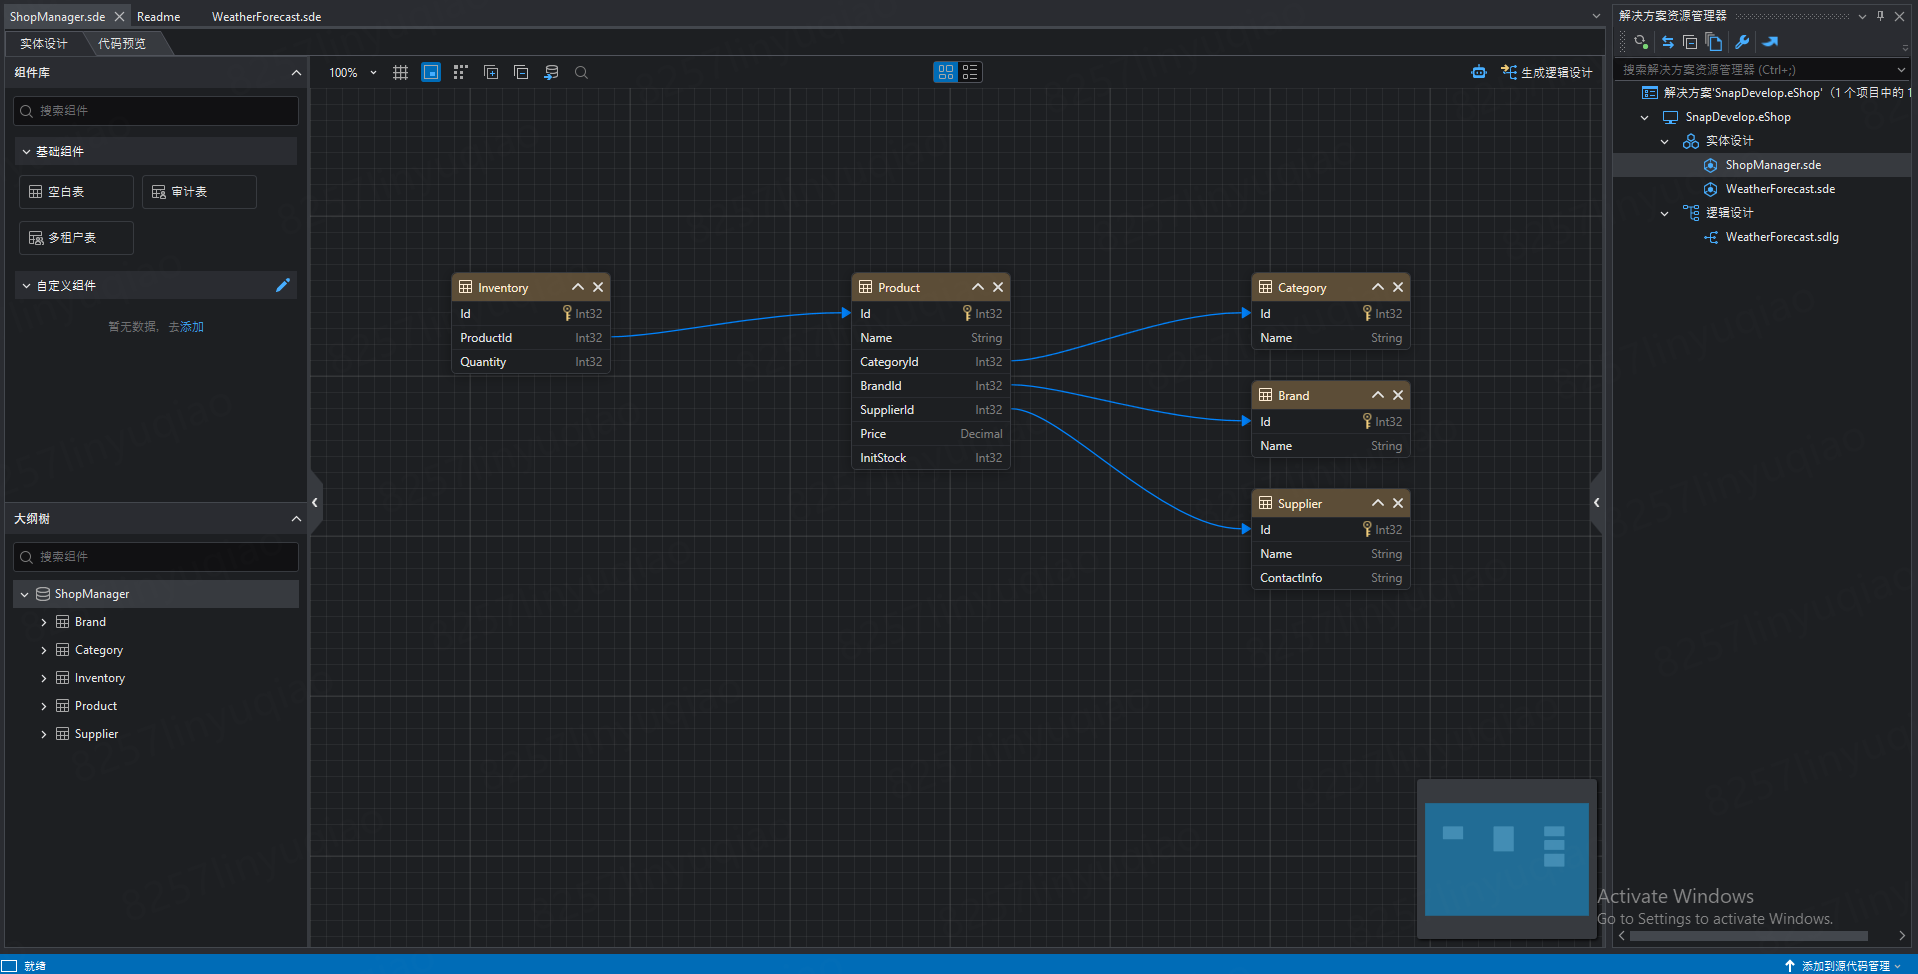Close the Inventory entity card
The width and height of the screenshot is (1918, 974).
pos(598,287)
